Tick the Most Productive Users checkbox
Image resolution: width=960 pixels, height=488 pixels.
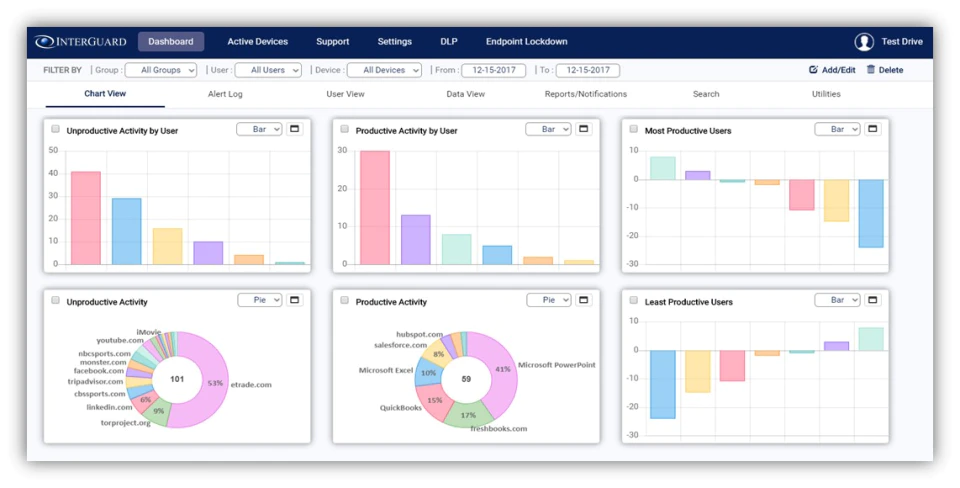tap(634, 129)
